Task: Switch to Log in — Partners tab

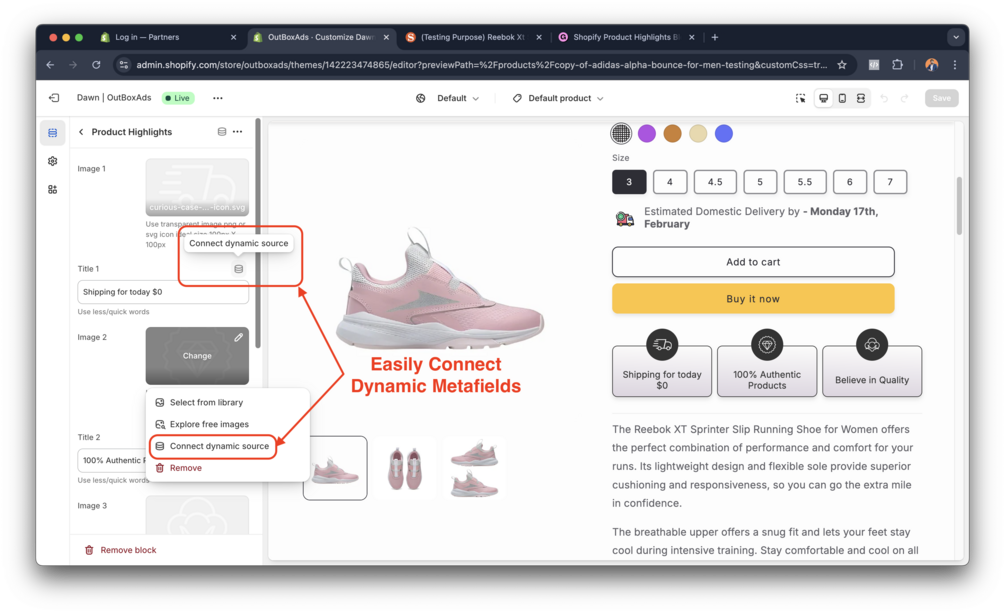Action: 167,37
